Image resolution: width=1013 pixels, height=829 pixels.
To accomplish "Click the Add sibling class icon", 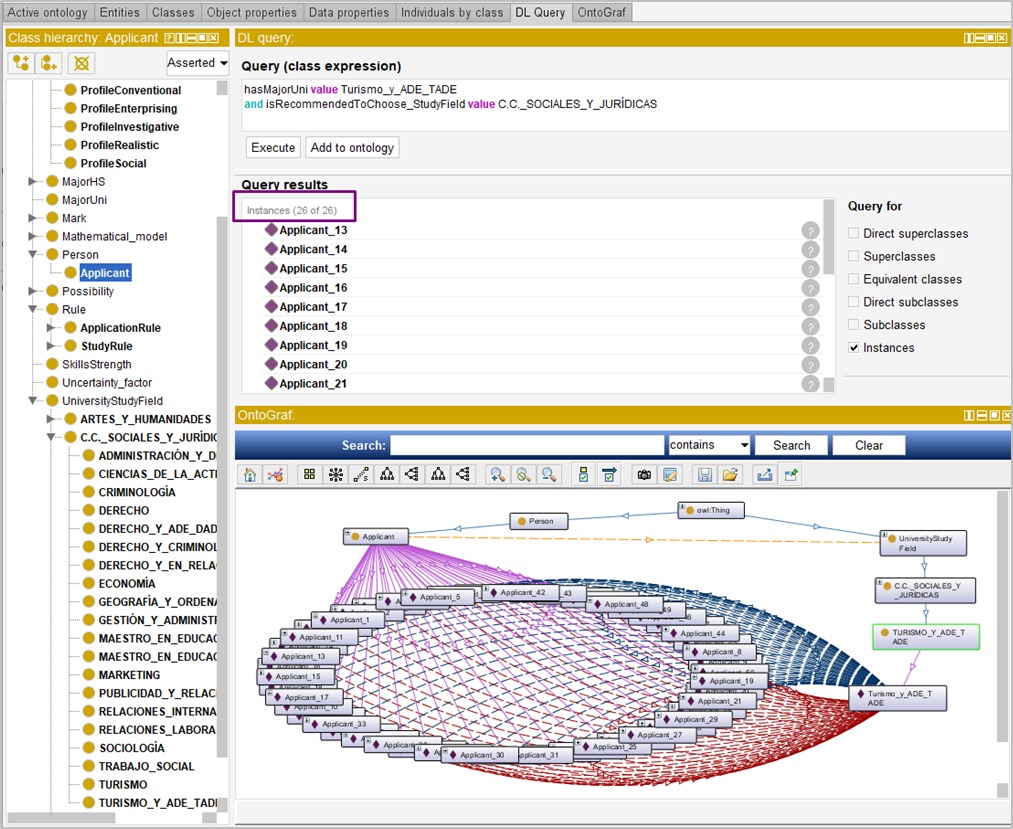I will coord(49,63).
